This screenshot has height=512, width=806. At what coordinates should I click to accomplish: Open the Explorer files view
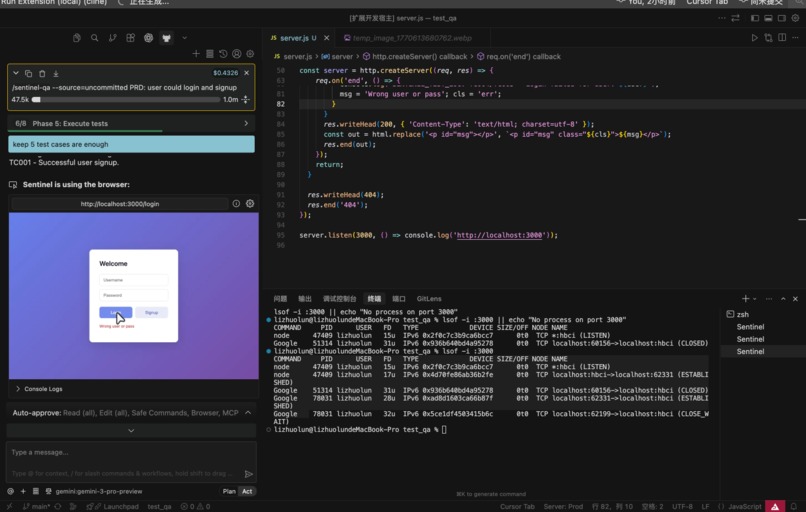[77, 38]
